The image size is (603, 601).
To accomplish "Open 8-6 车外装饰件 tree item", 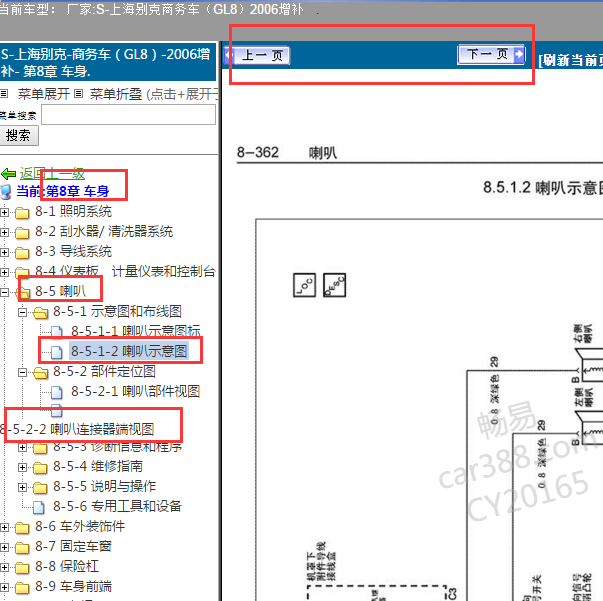I will pyautogui.click(x=80, y=526).
